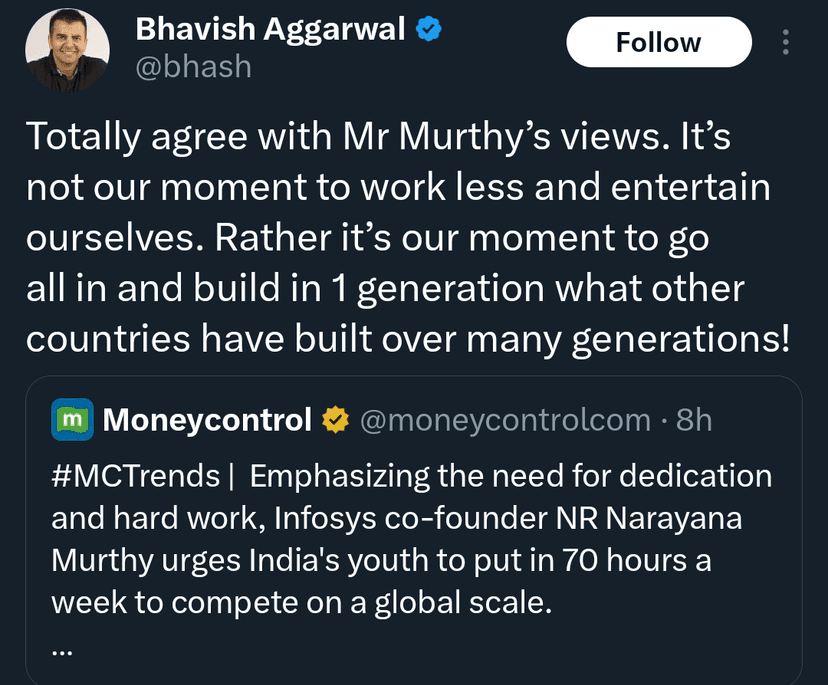Open the @bhash handle link
The image size is (828, 685).
(193, 66)
